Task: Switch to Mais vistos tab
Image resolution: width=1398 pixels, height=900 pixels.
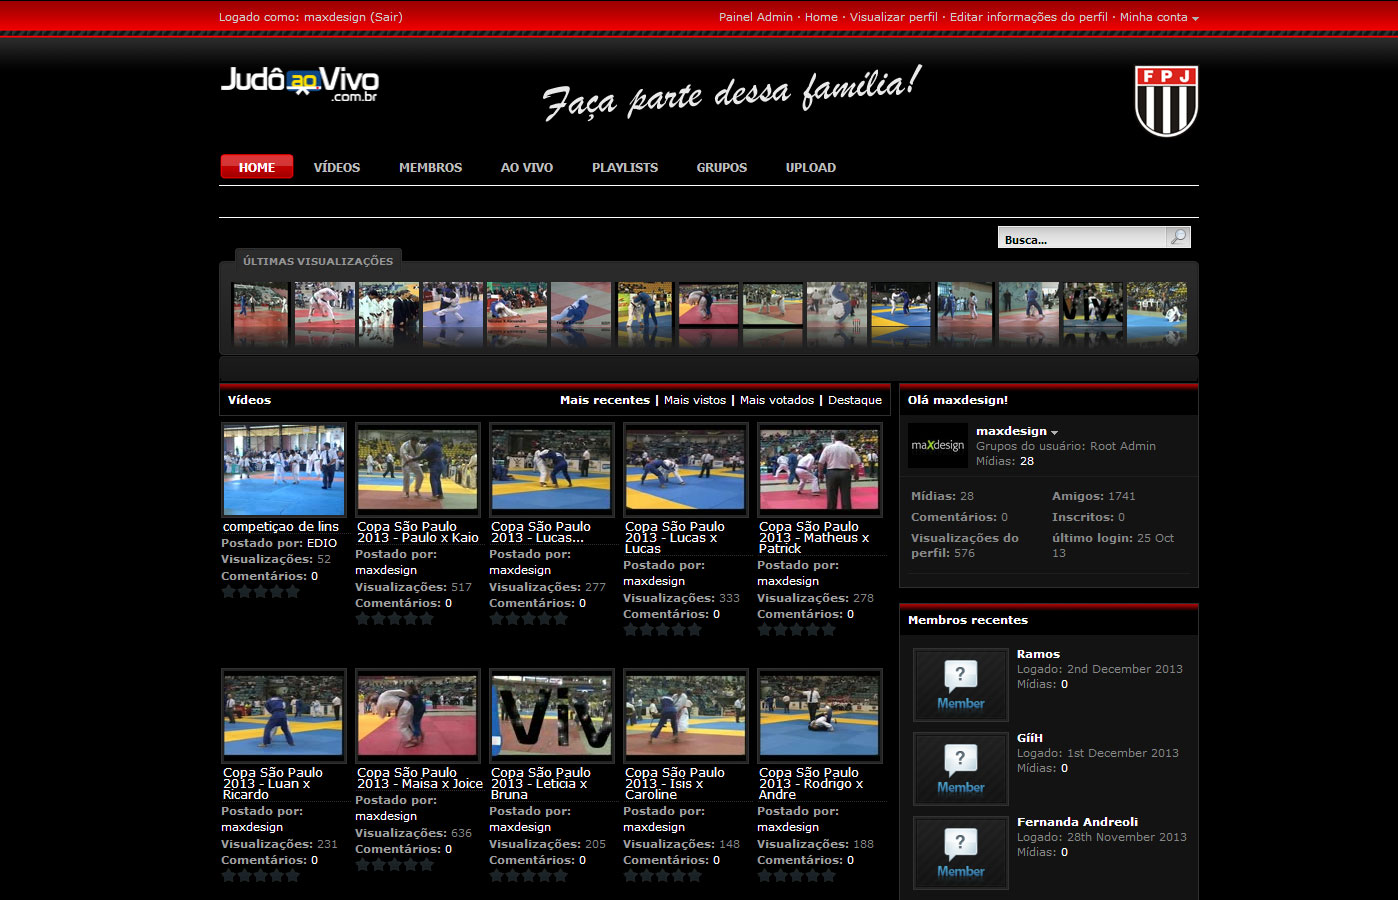Action: point(694,400)
